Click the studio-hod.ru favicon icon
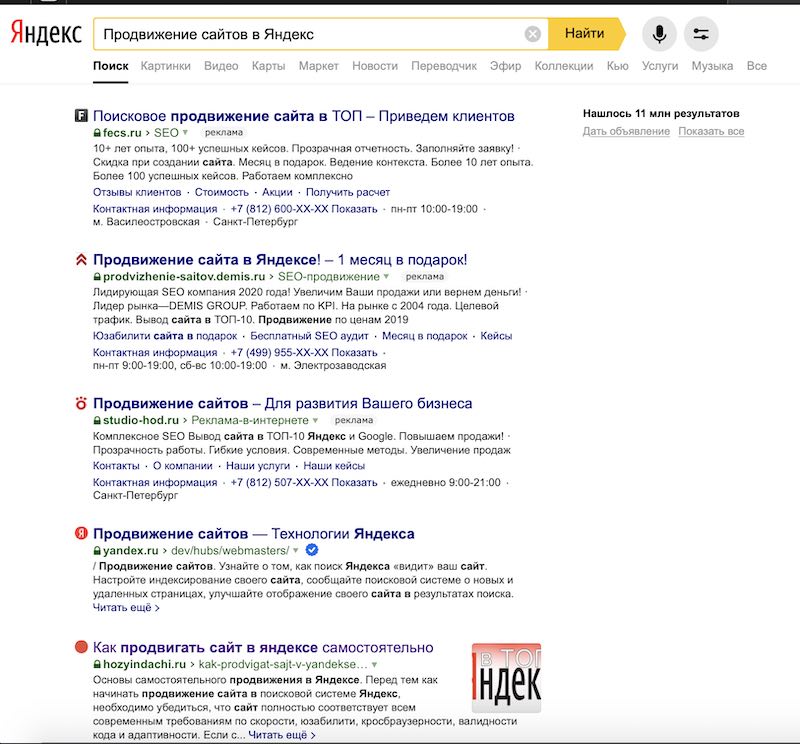The width and height of the screenshot is (800, 744). [81, 403]
